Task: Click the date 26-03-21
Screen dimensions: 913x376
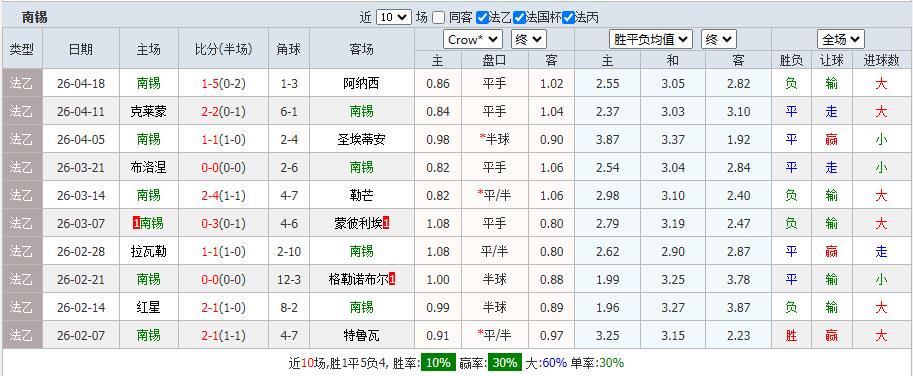Action: (x=81, y=167)
